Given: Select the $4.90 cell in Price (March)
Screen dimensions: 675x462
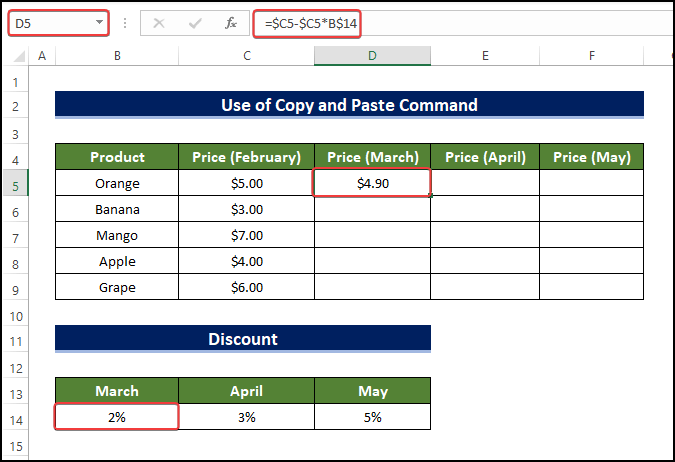Looking at the screenshot, I should click(x=372, y=183).
